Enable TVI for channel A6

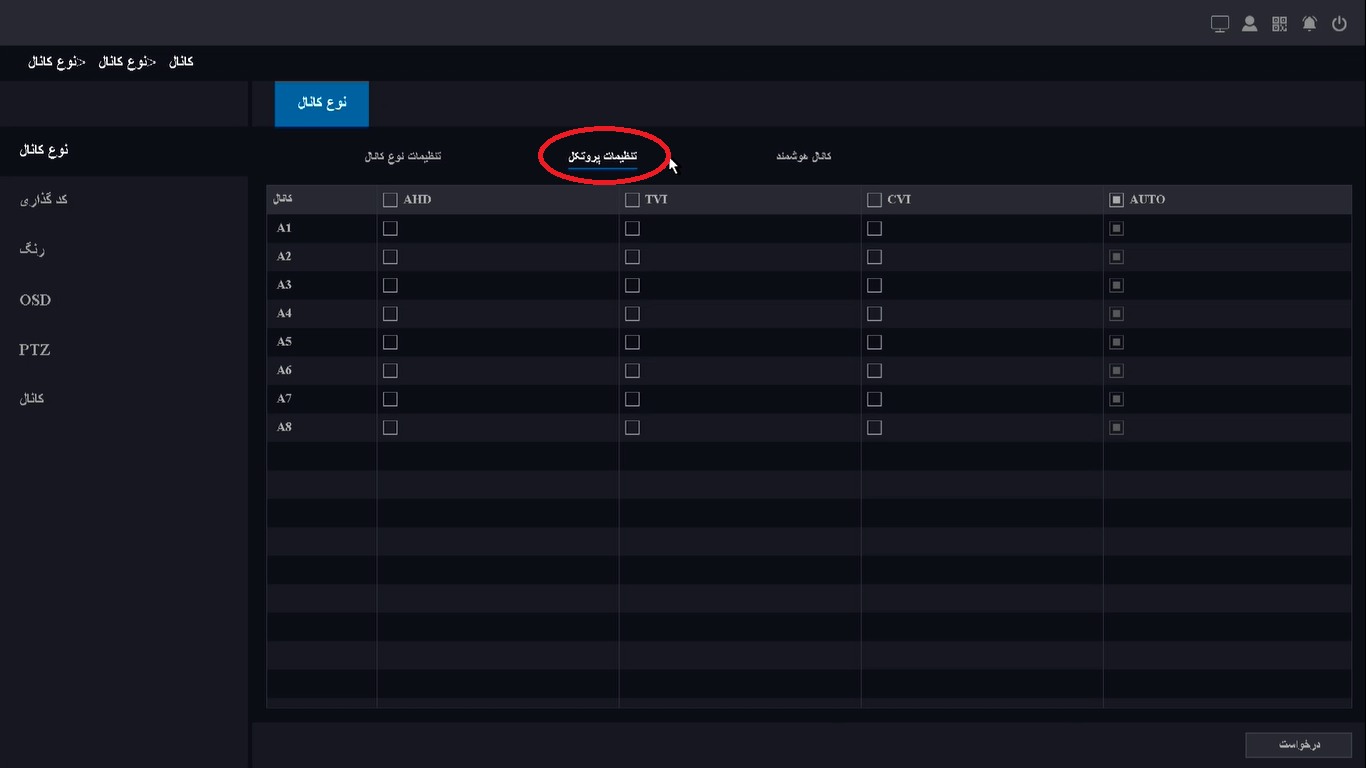[632, 371]
